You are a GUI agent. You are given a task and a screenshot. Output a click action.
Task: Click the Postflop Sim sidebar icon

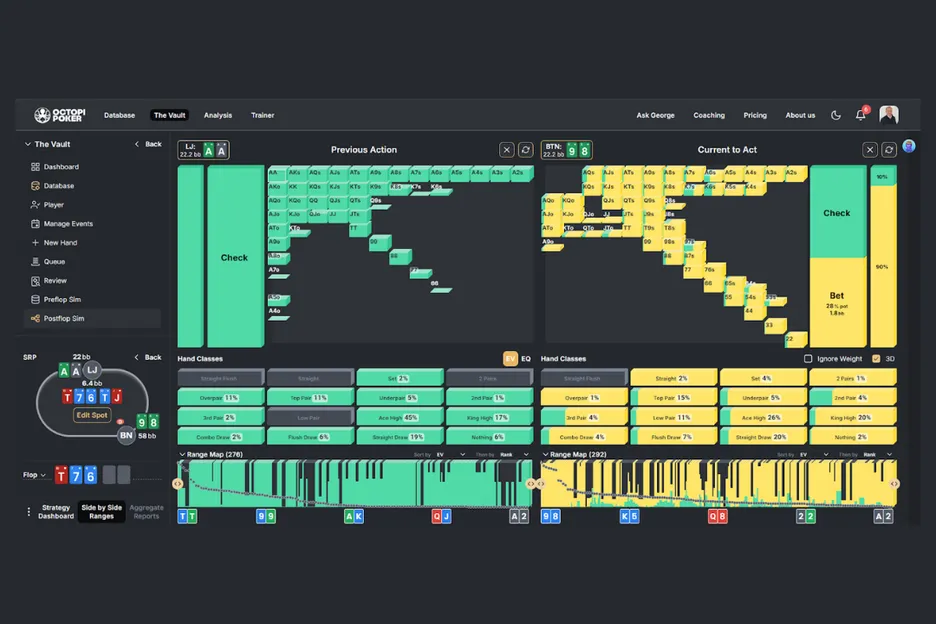tap(35, 319)
